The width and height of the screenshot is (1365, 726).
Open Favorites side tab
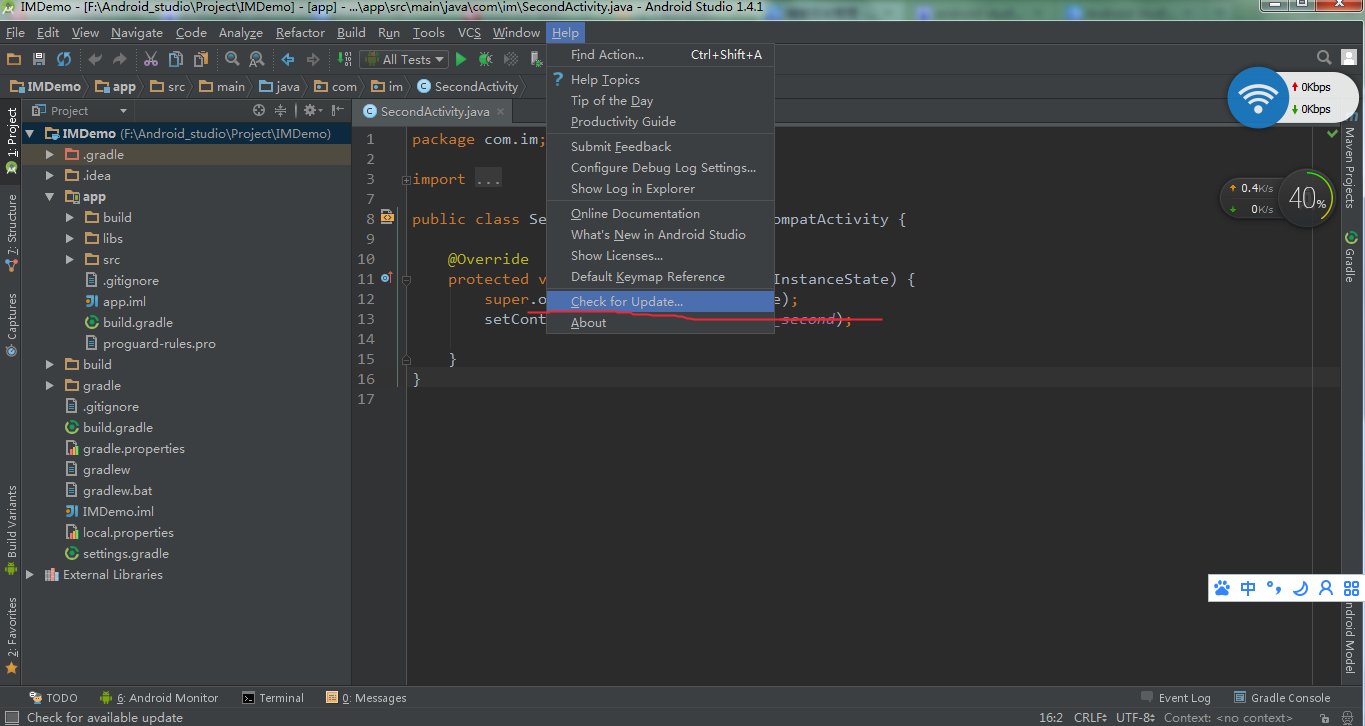click(12, 636)
